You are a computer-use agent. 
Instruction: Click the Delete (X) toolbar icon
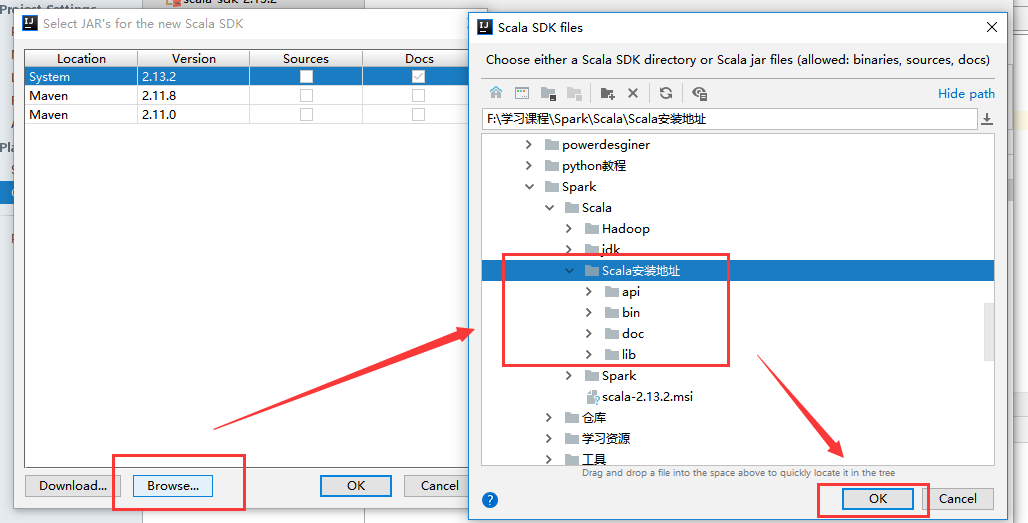(633, 93)
